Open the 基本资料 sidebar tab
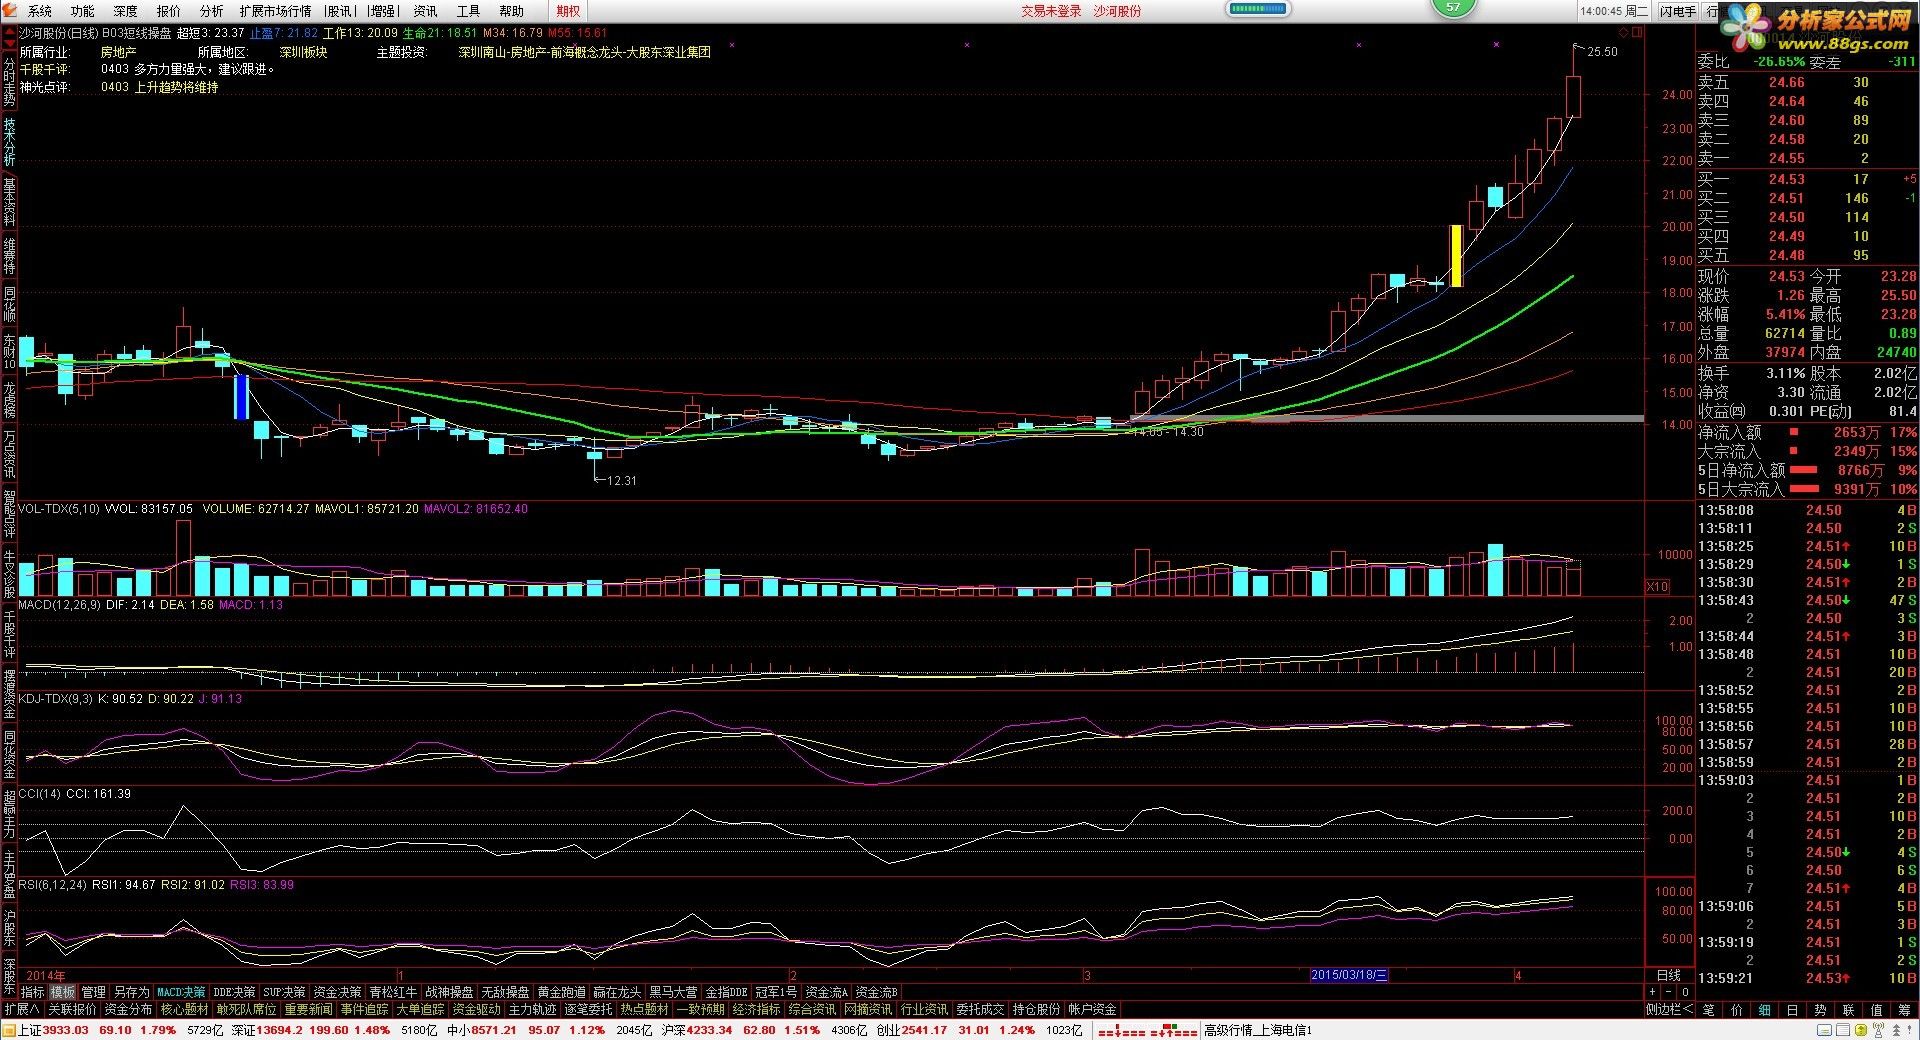 tap(9, 201)
